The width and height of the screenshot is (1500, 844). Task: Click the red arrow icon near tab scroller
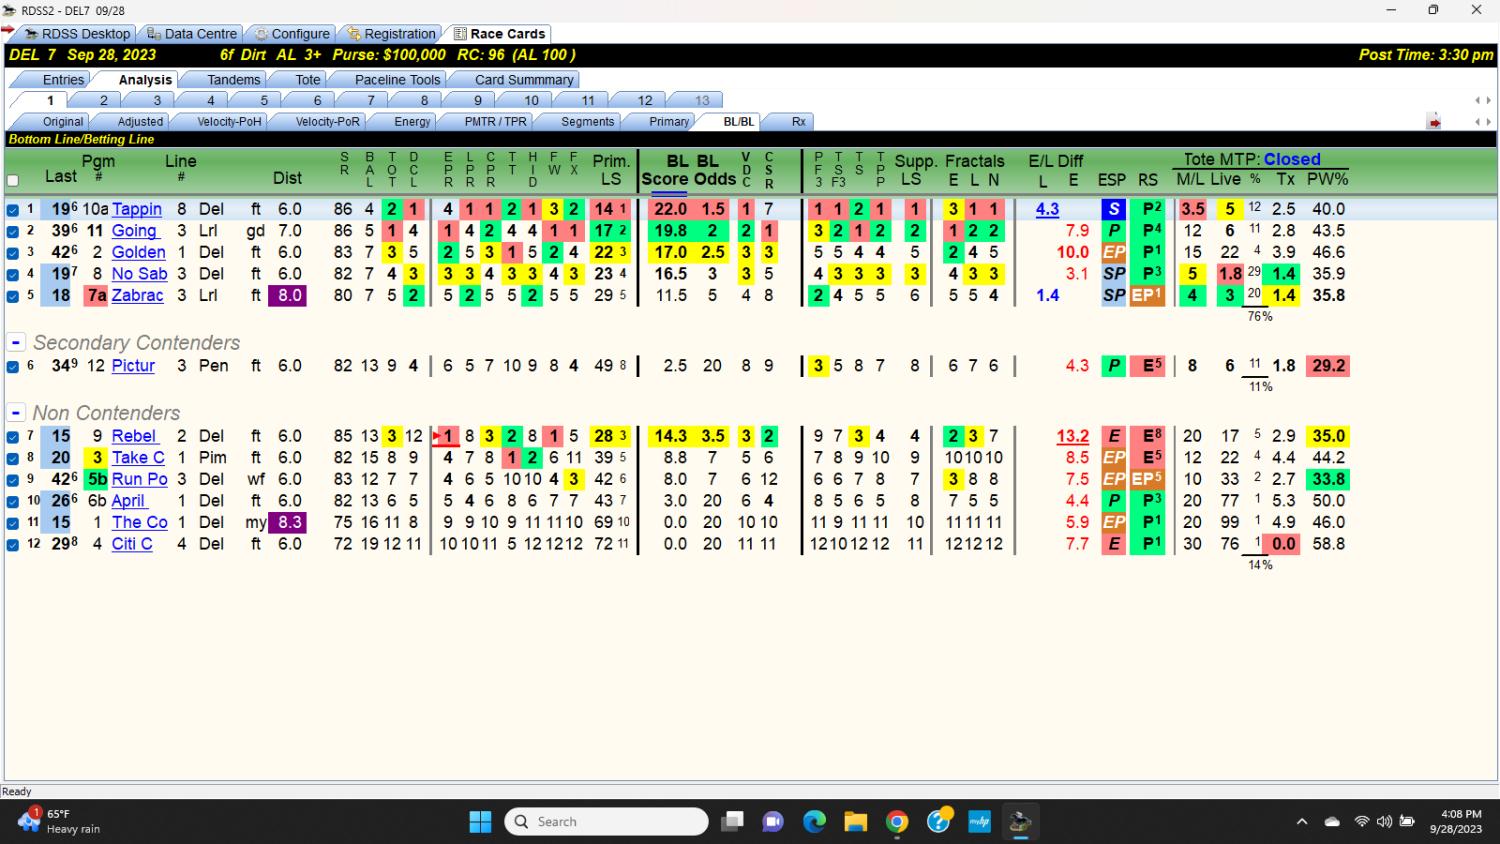click(x=1434, y=122)
